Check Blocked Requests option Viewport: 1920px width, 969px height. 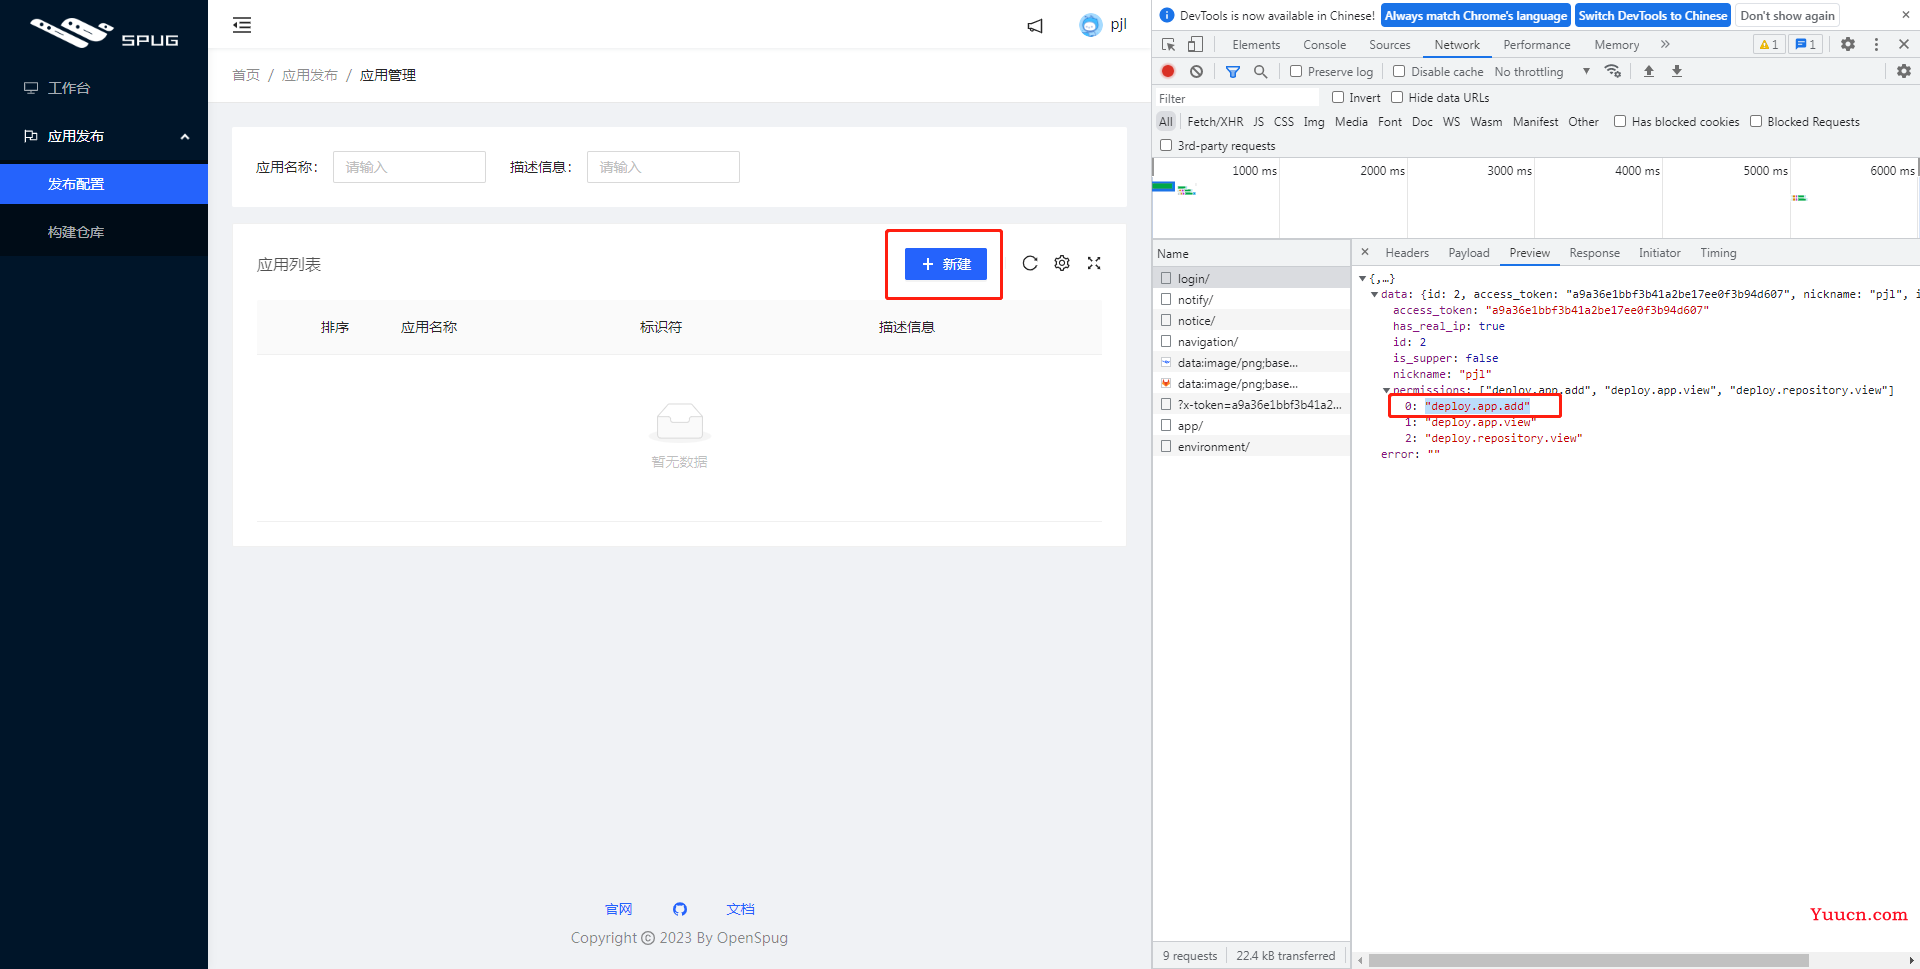point(1756,121)
